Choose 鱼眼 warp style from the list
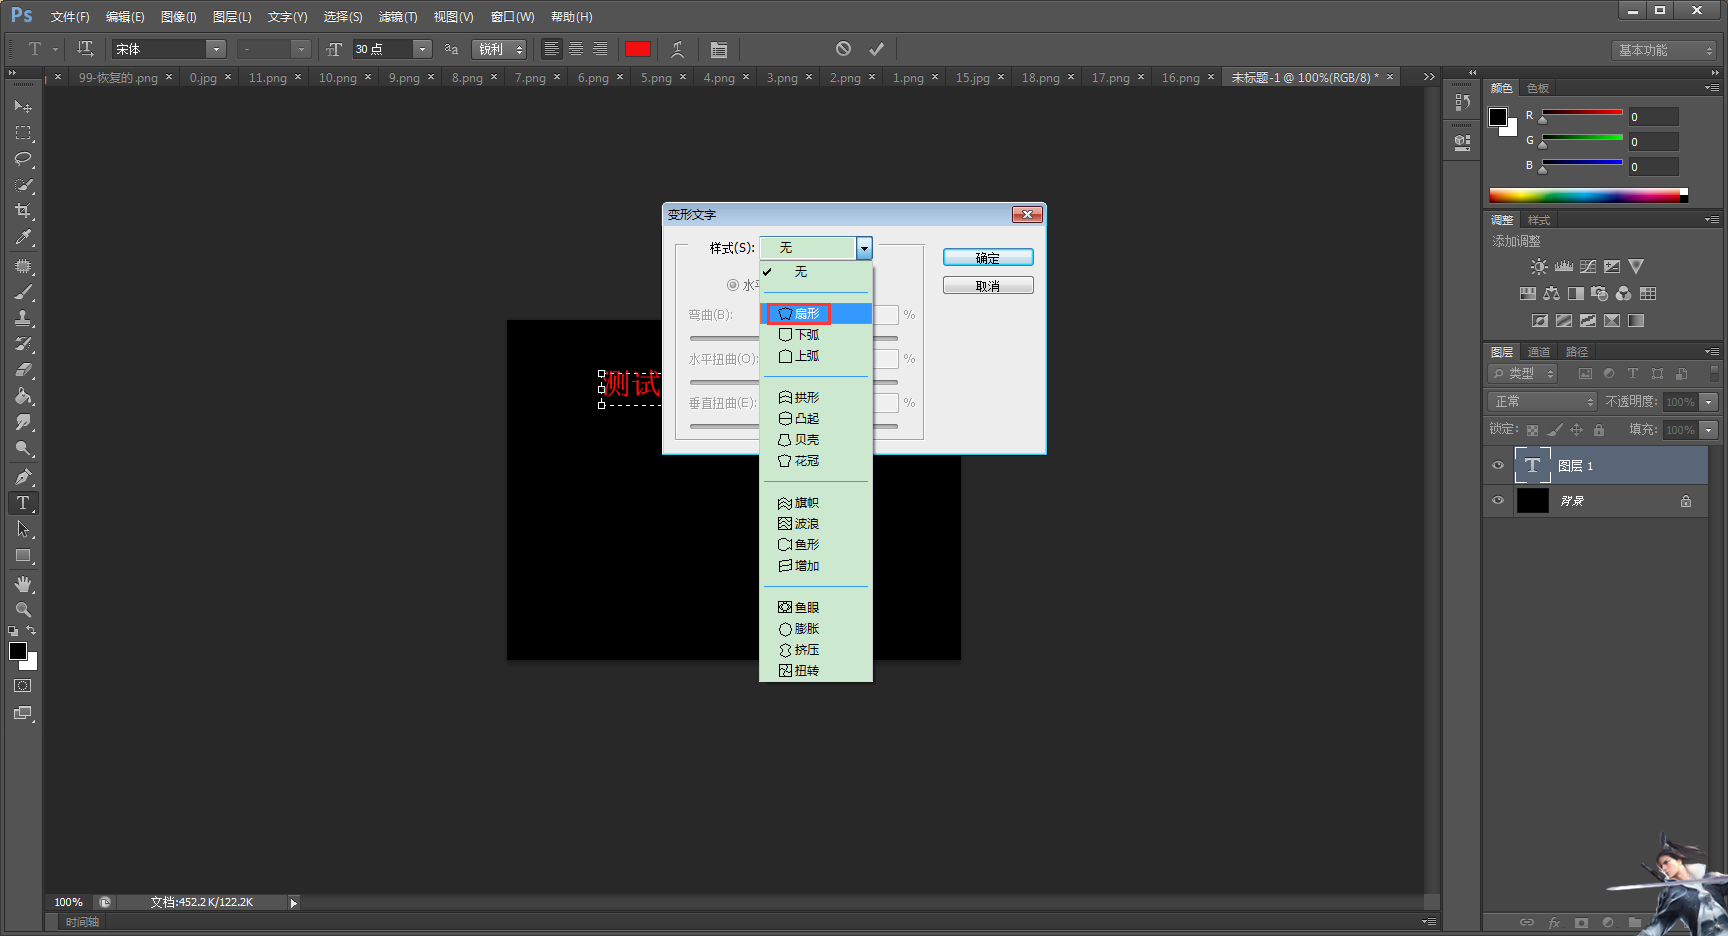 [806, 608]
